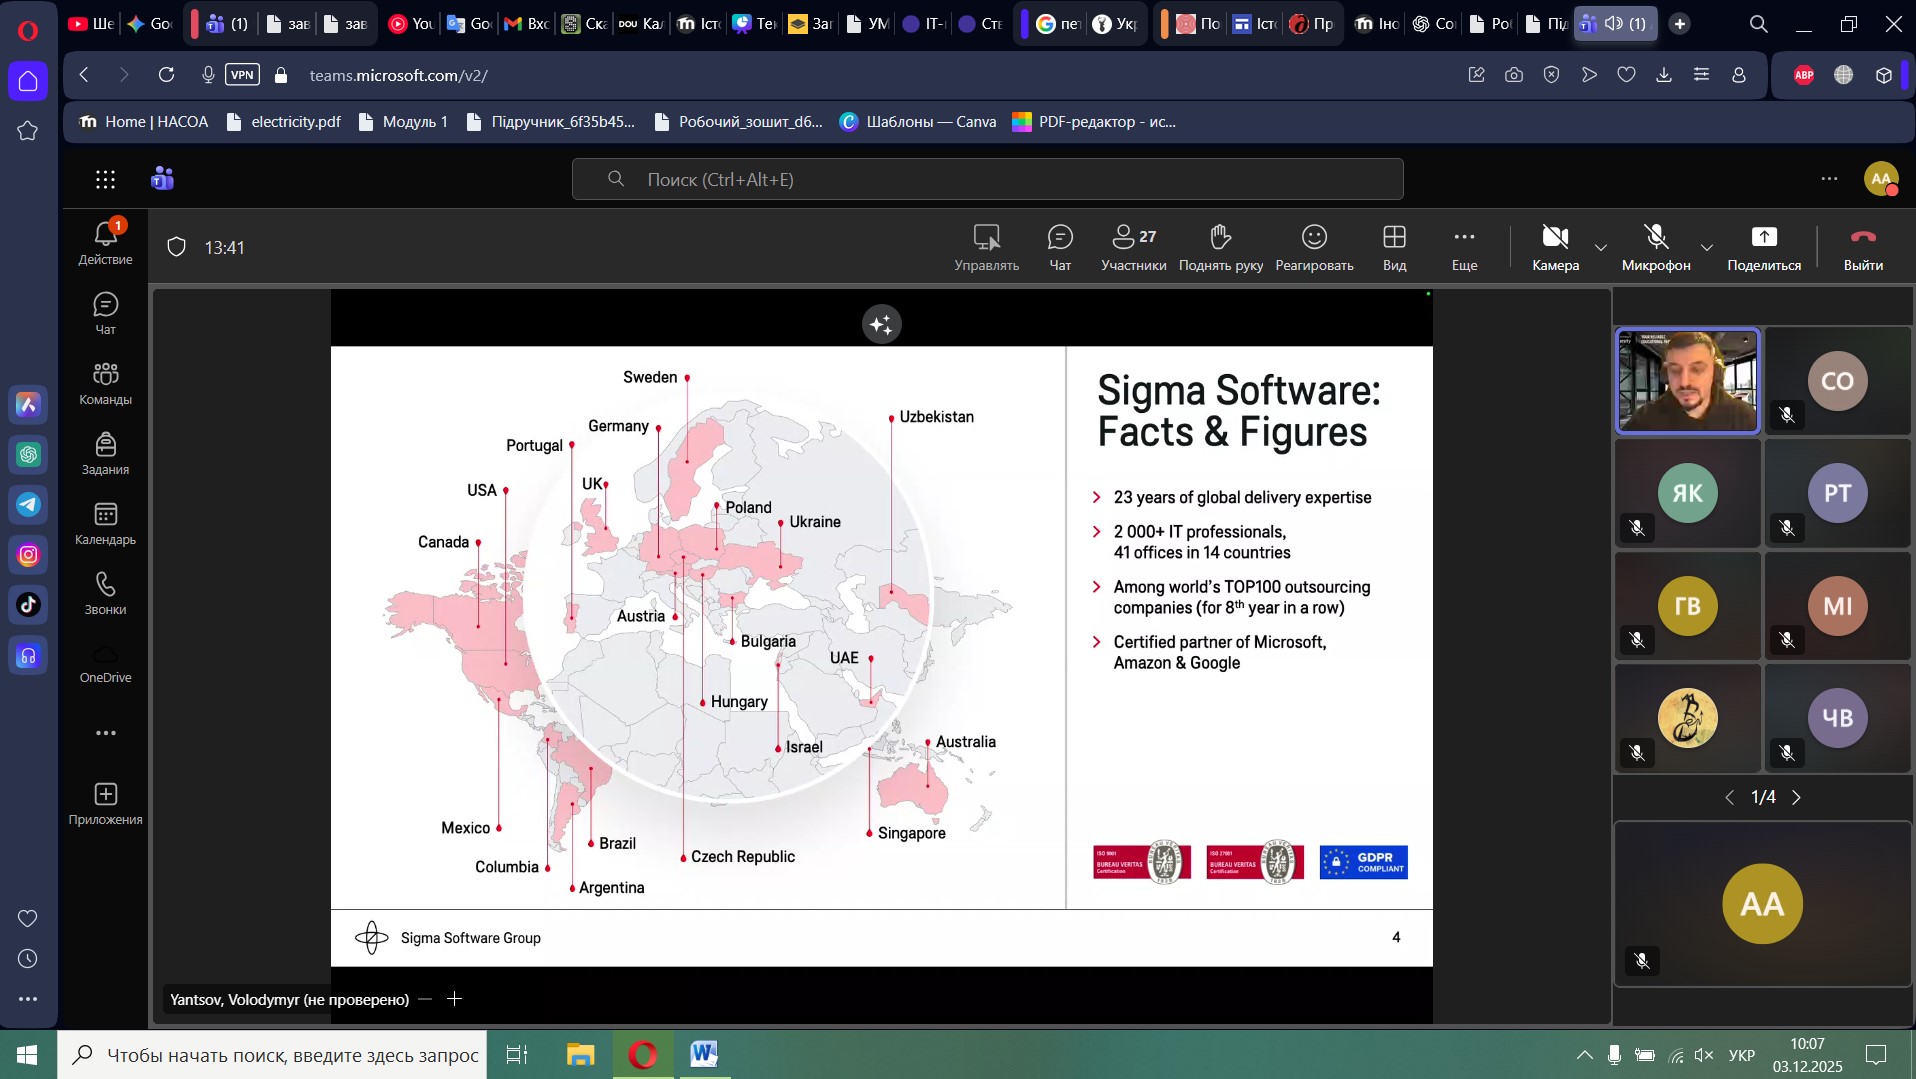Expand microphone options dropdown arrow
Screen dimensions: 1916x1079
point(1707,247)
